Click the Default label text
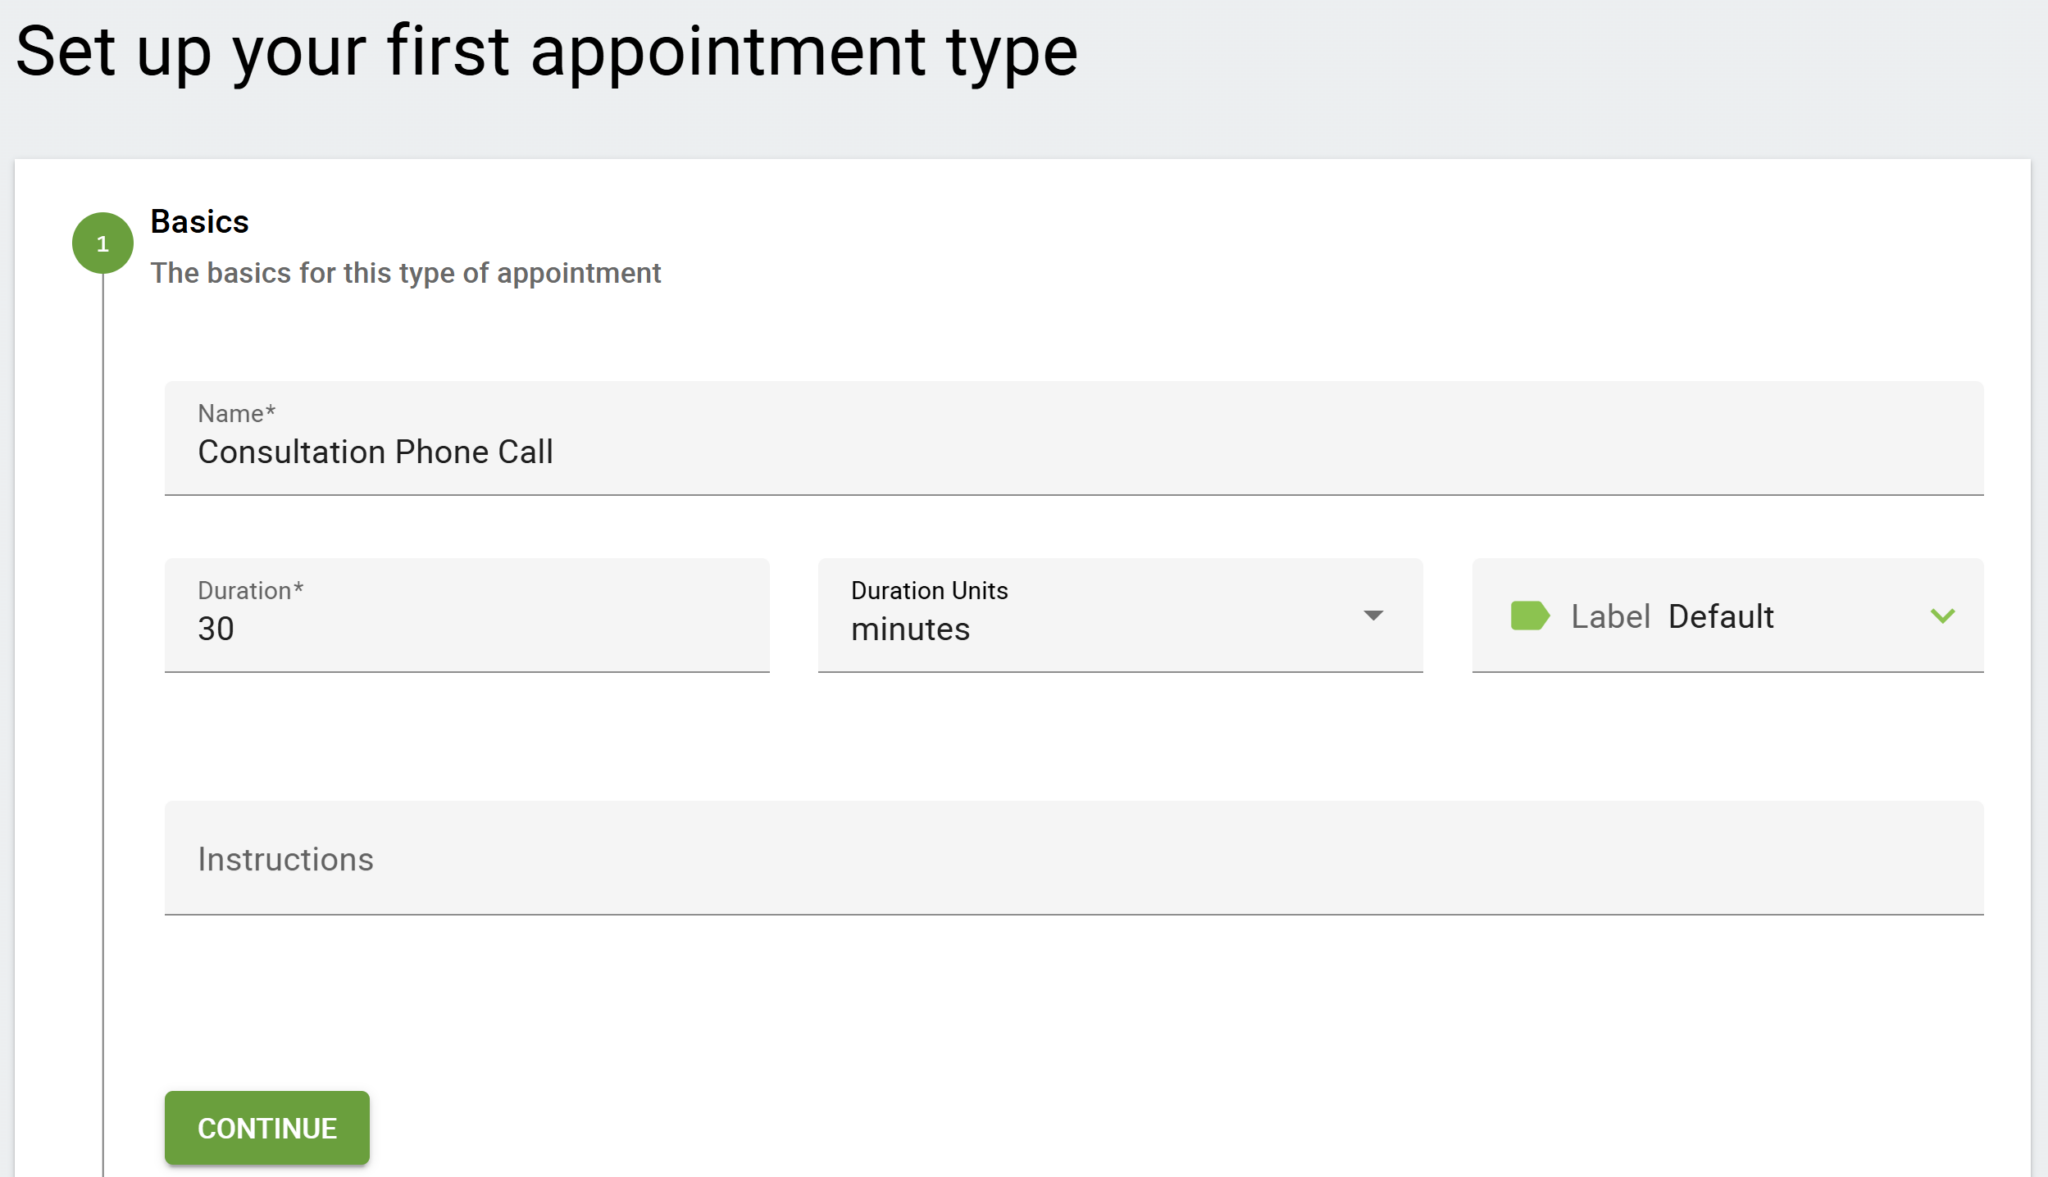This screenshot has height=1177, width=2048. pos(1720,616)
